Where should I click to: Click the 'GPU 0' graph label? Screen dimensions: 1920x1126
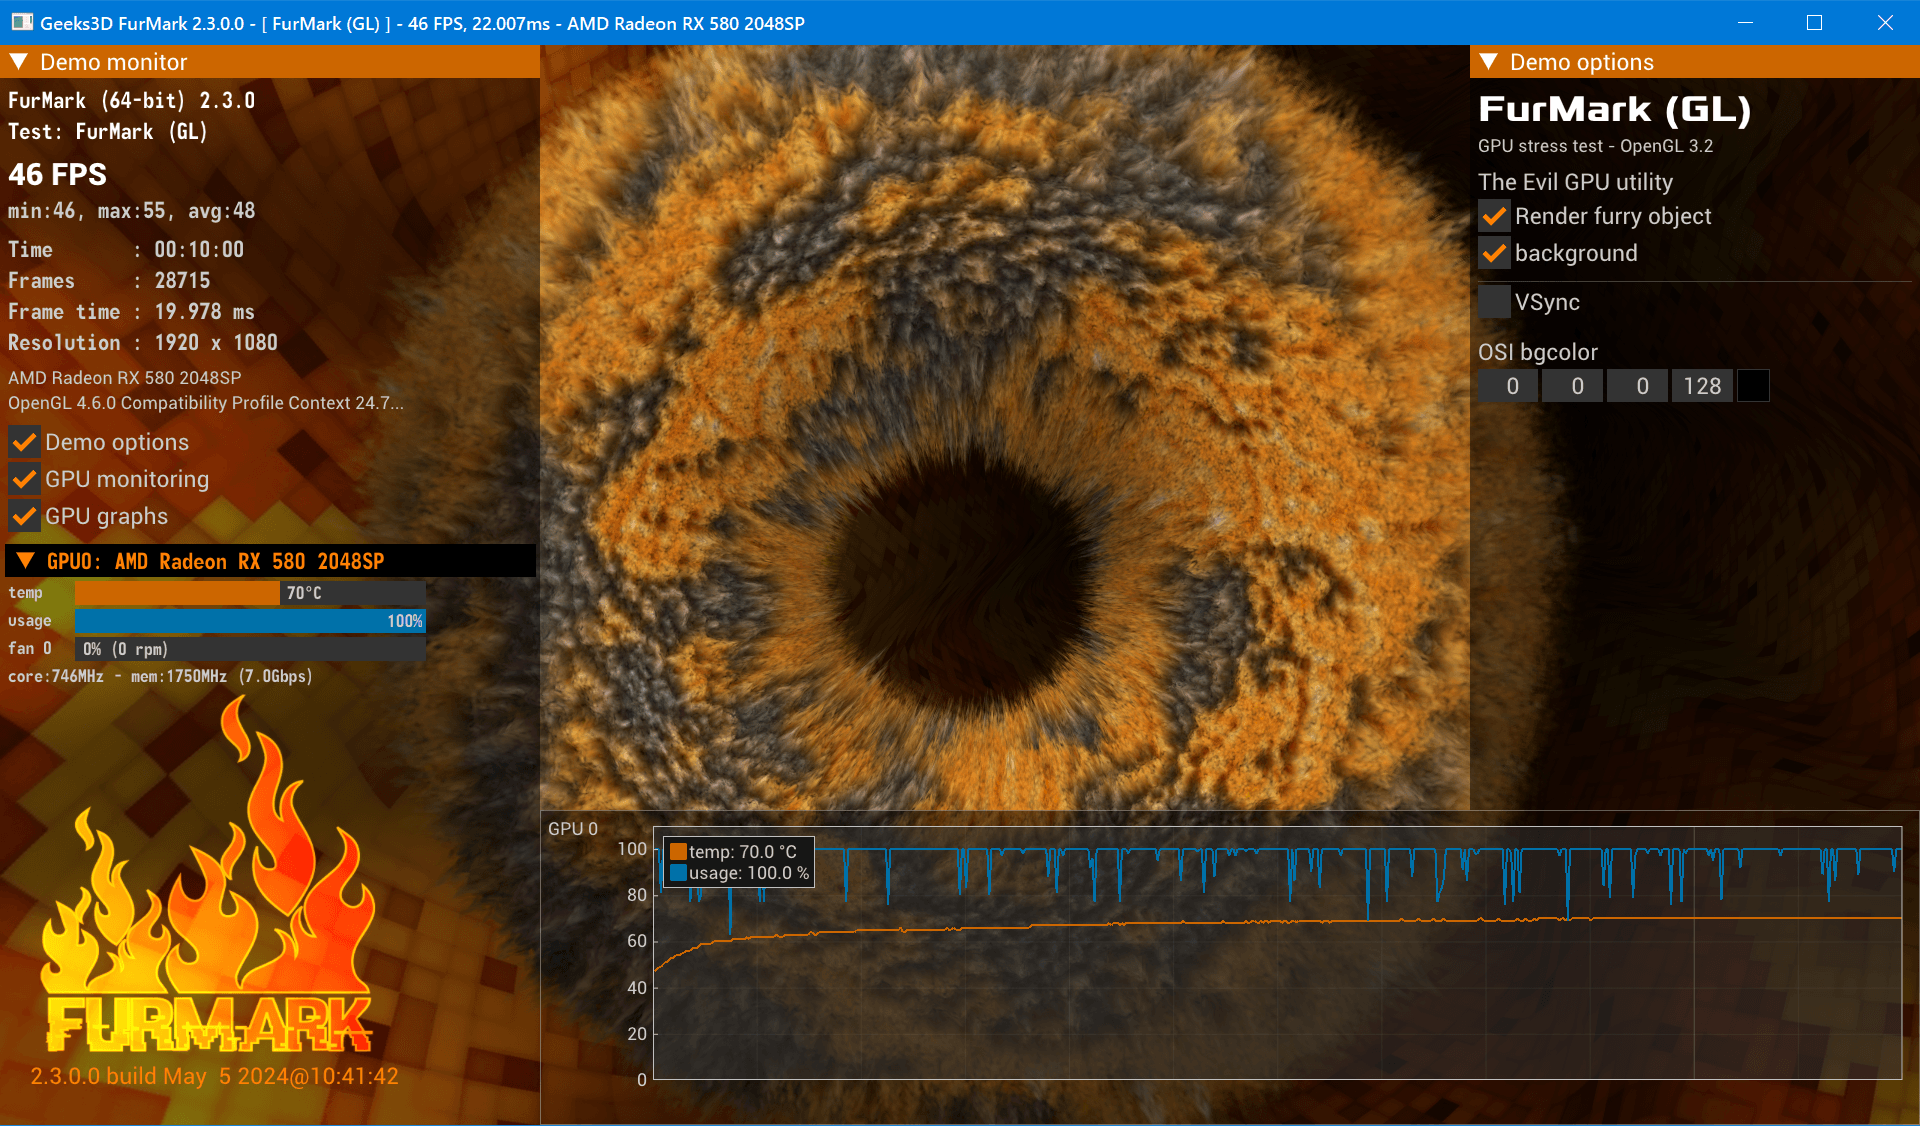tap(573, 829)
